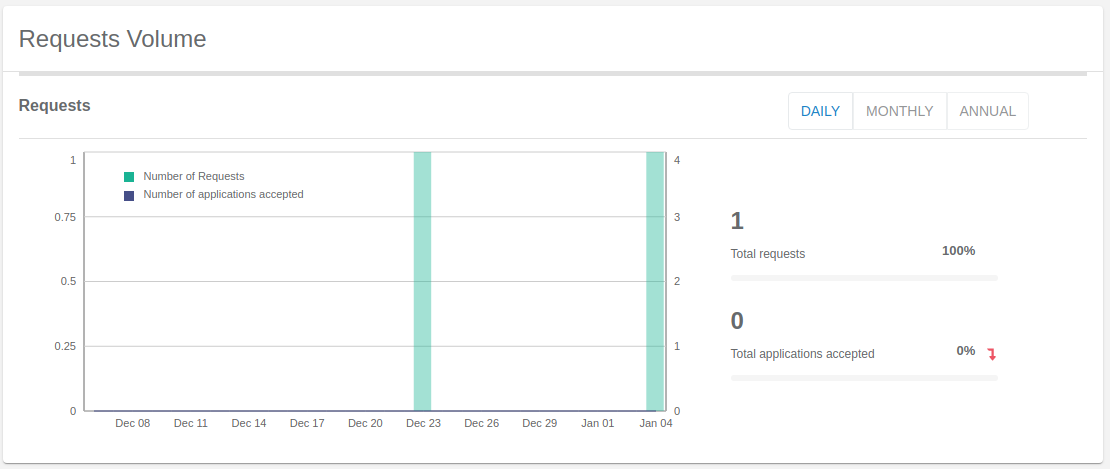
Task: Click the Requests Volume heading
Action: [x=113, y=39]
